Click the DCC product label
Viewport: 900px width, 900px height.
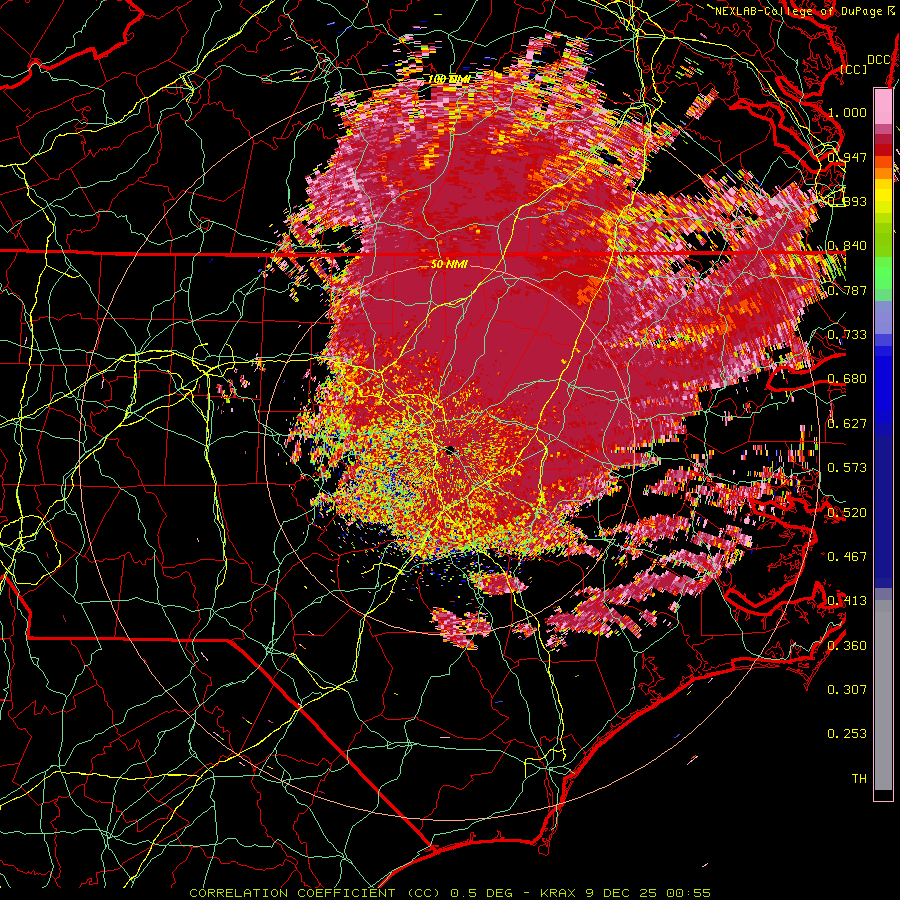[x=878, y=60]
